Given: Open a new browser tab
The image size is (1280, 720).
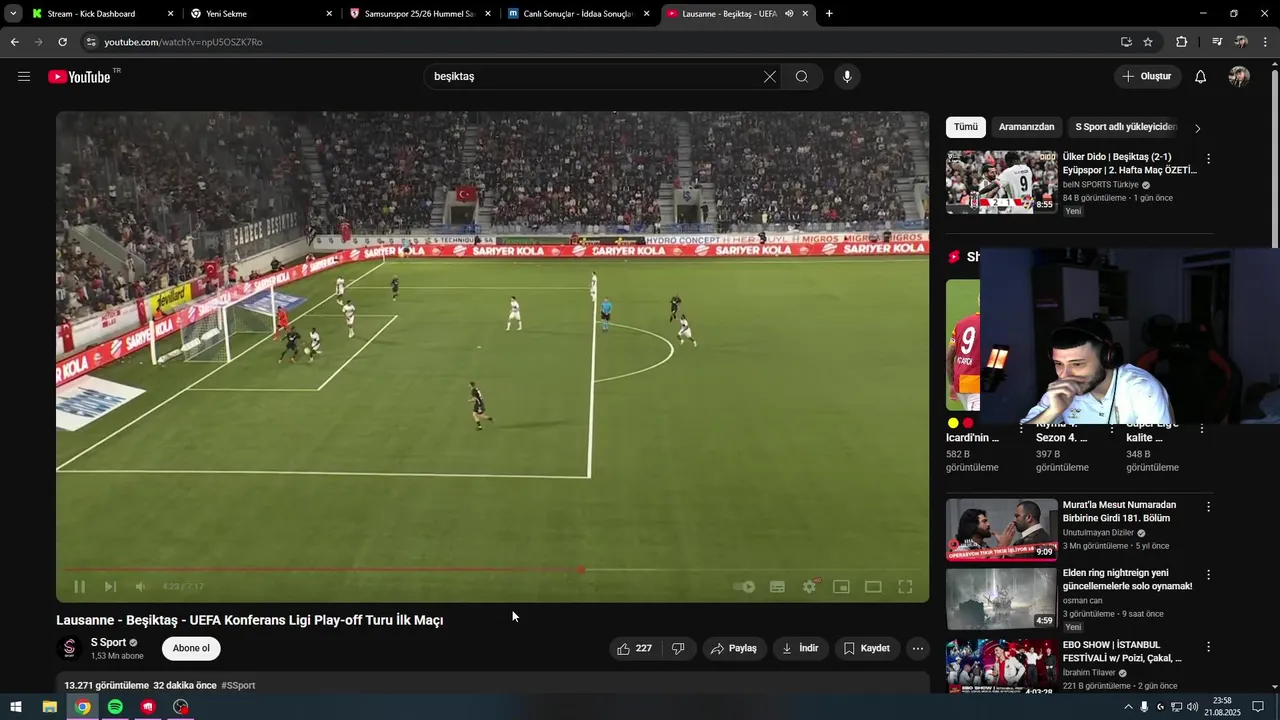Looking at the screenshot, I should [x=829, y=14].
